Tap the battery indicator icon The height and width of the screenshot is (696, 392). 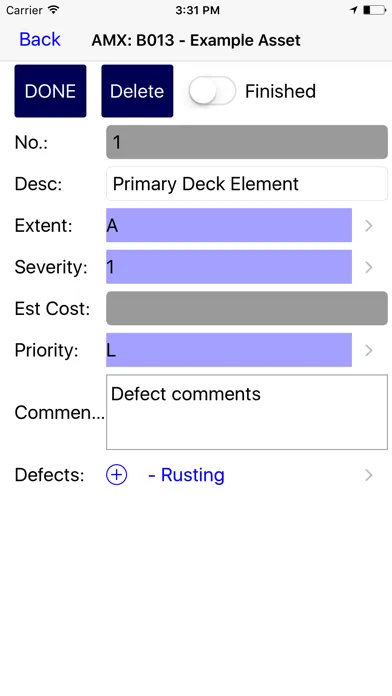[x=375, y=10]
